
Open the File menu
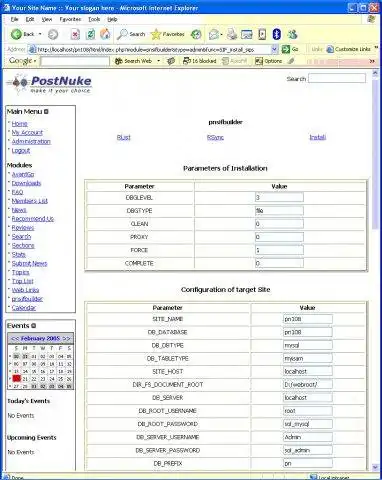pos(15,19)
